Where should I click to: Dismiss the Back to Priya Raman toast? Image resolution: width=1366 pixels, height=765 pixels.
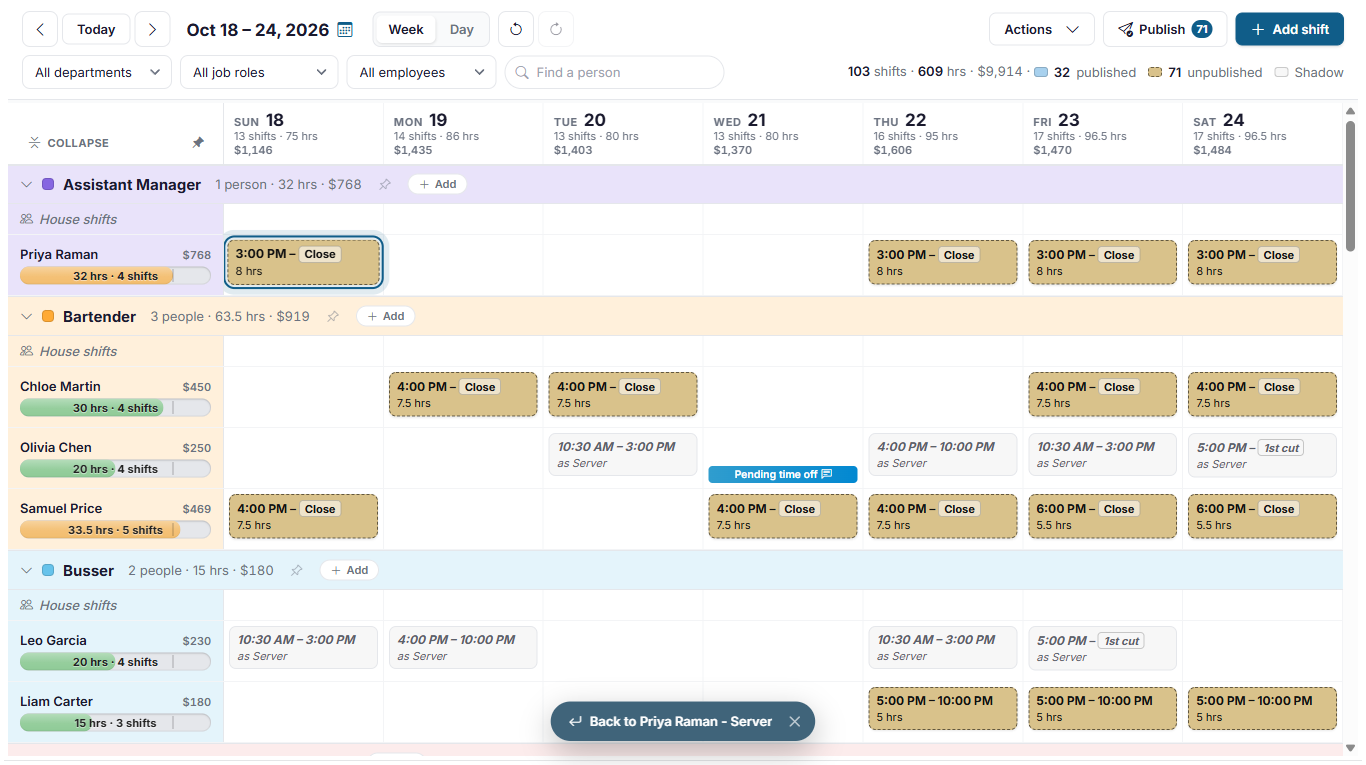tap(794, 721)
